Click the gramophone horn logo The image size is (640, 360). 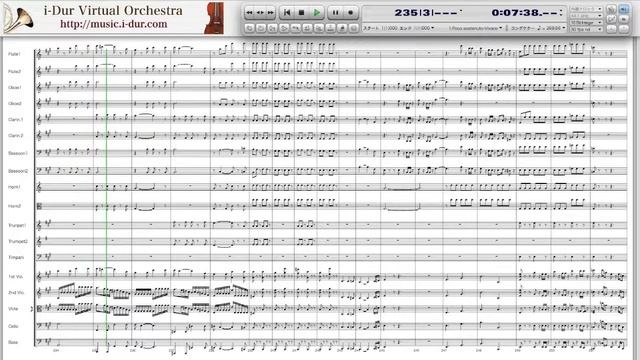point(18,19)
